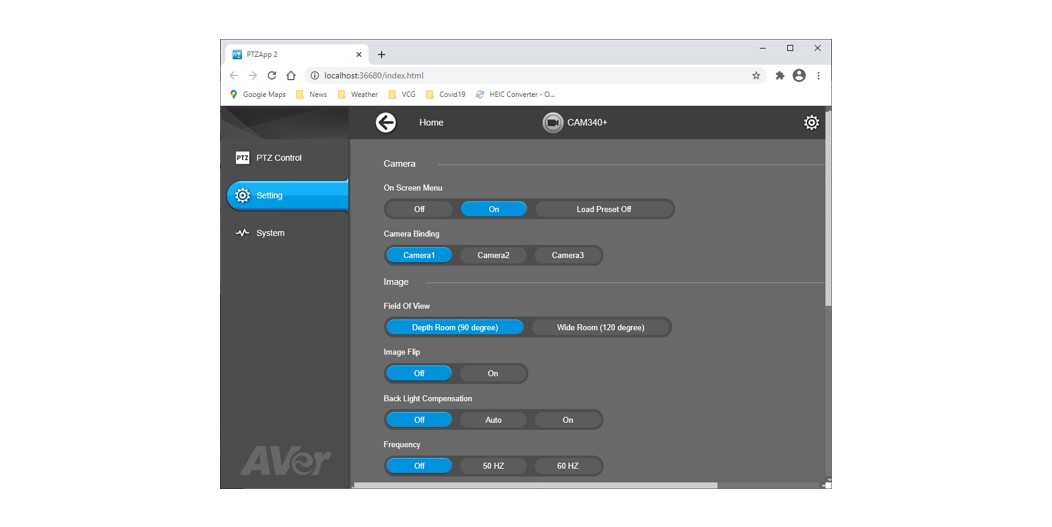1052x527 pixels.
Task: Turn On Screen Menu On
Action: [494, 209]
